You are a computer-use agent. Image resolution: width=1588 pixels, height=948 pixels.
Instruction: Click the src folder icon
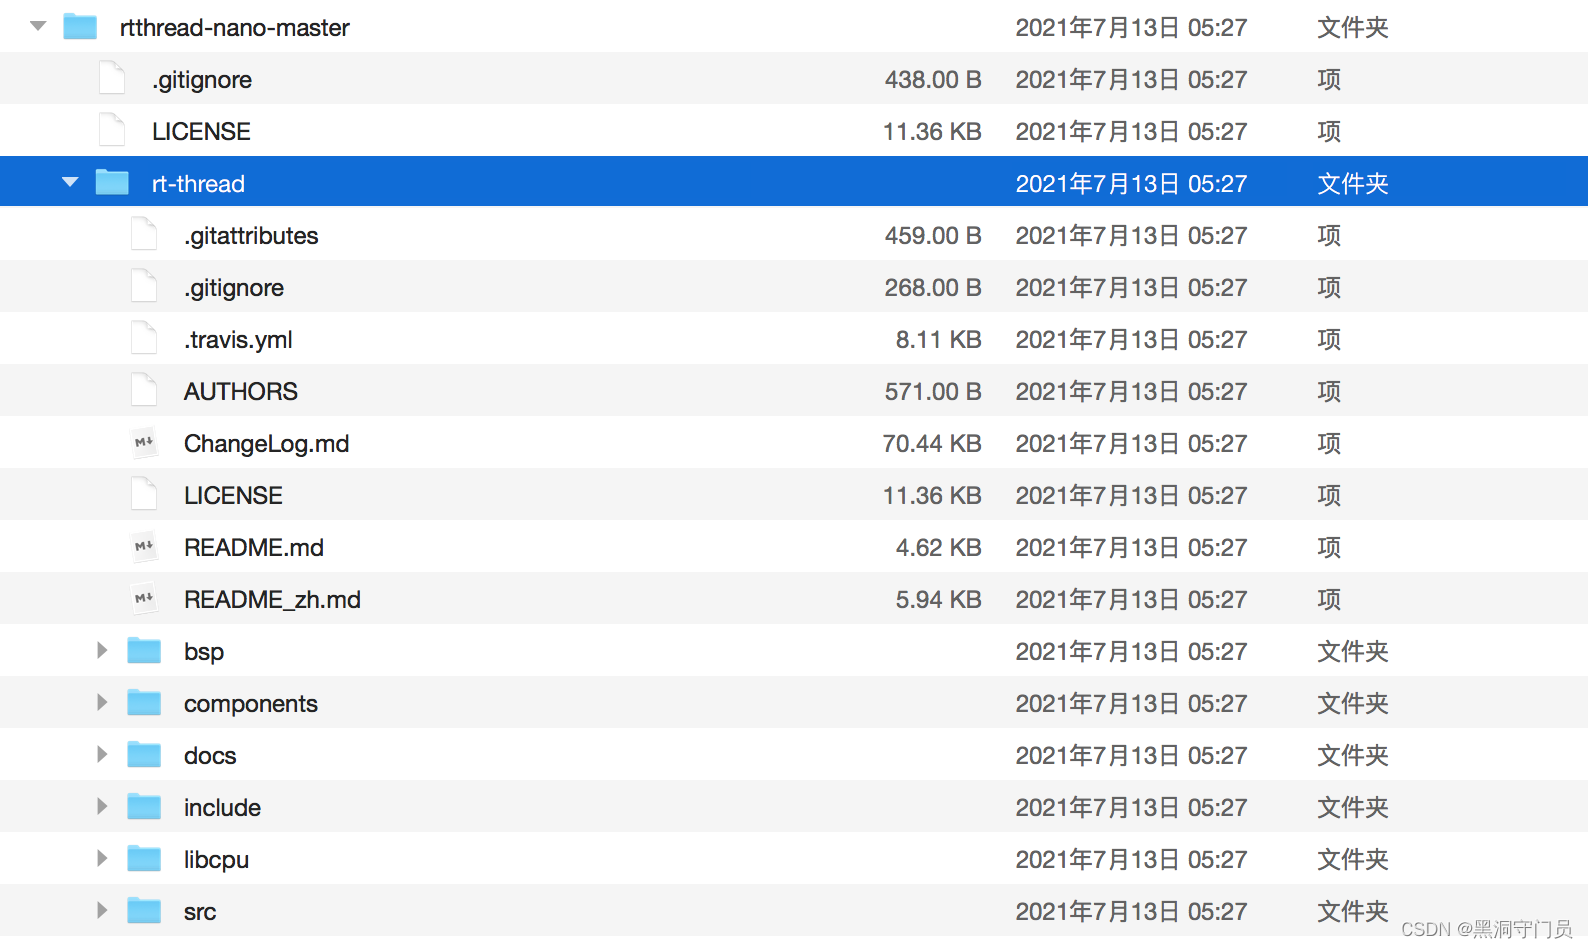click(x=144, y=910)
